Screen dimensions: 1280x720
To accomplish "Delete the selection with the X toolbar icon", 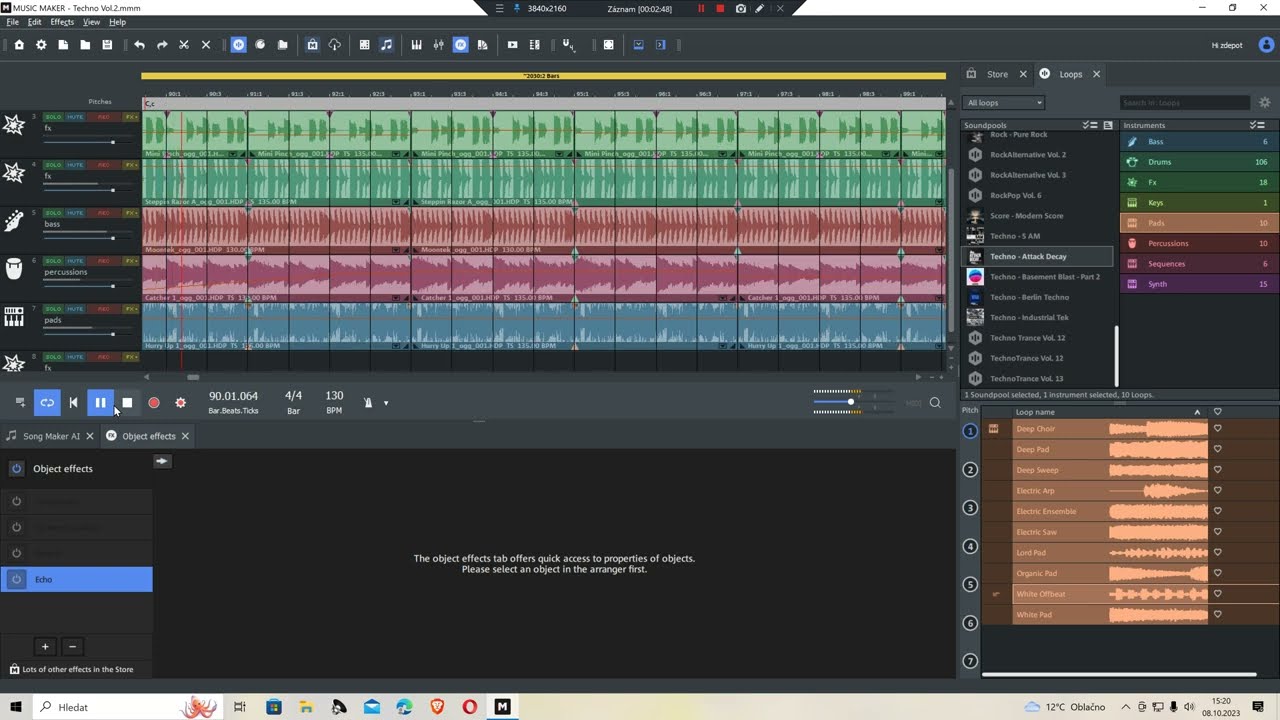I will (206, 45).
